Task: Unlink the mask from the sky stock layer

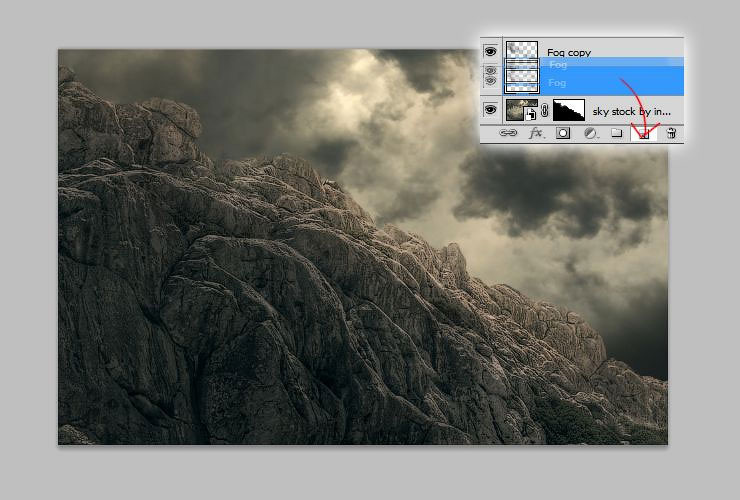Action: pyautogui.click(x=545, y=110)
